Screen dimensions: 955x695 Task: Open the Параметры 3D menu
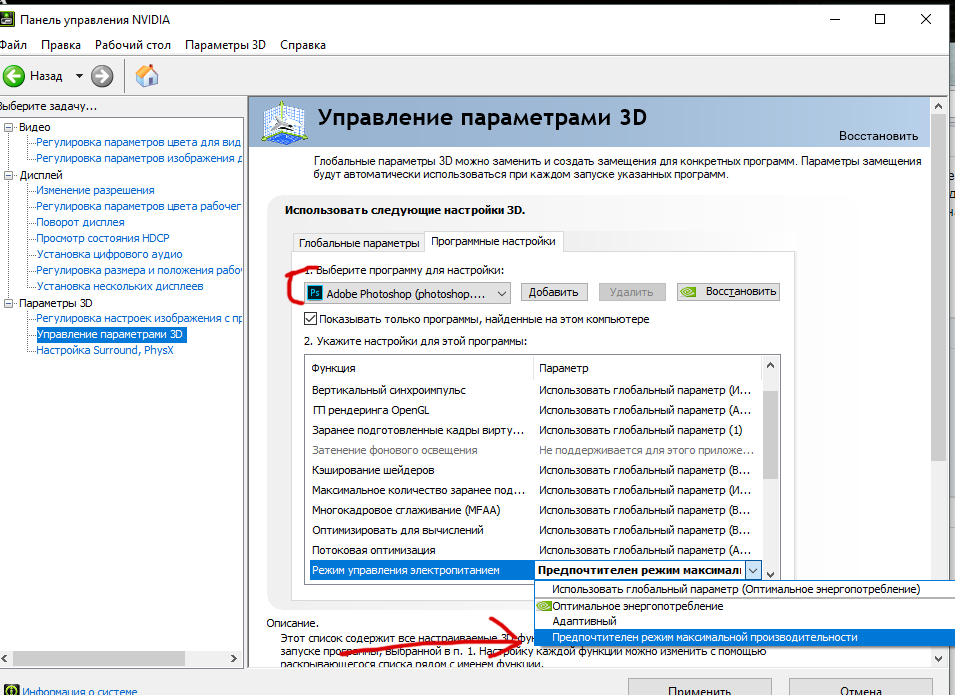coord(225,45)
